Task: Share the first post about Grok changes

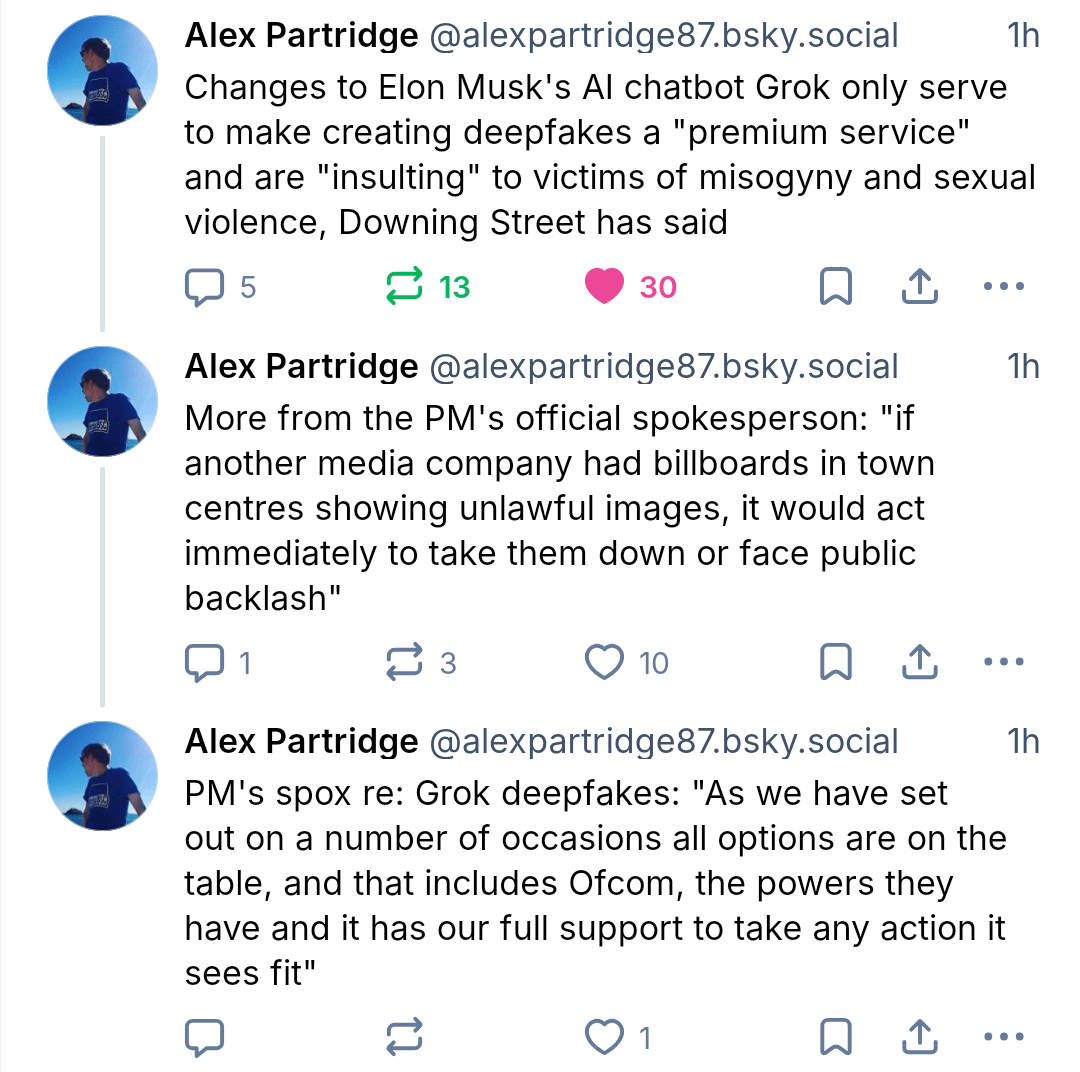Action: 919,288
